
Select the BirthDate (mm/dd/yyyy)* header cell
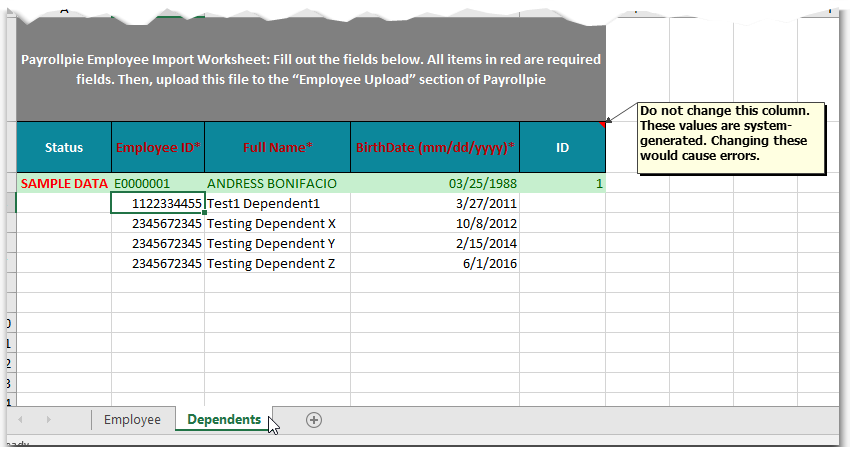click(435, 147)
